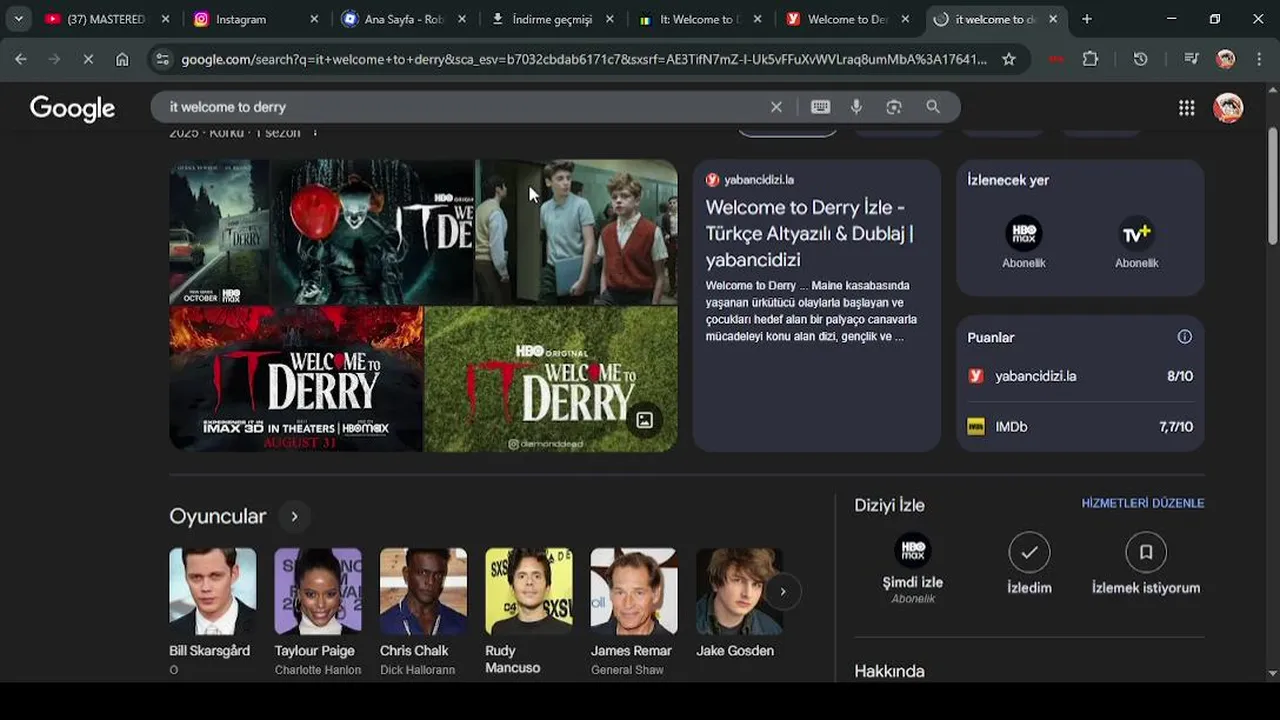Clear the search query
The width and height of the screenshot is (1280, 720).
[776, 107]
